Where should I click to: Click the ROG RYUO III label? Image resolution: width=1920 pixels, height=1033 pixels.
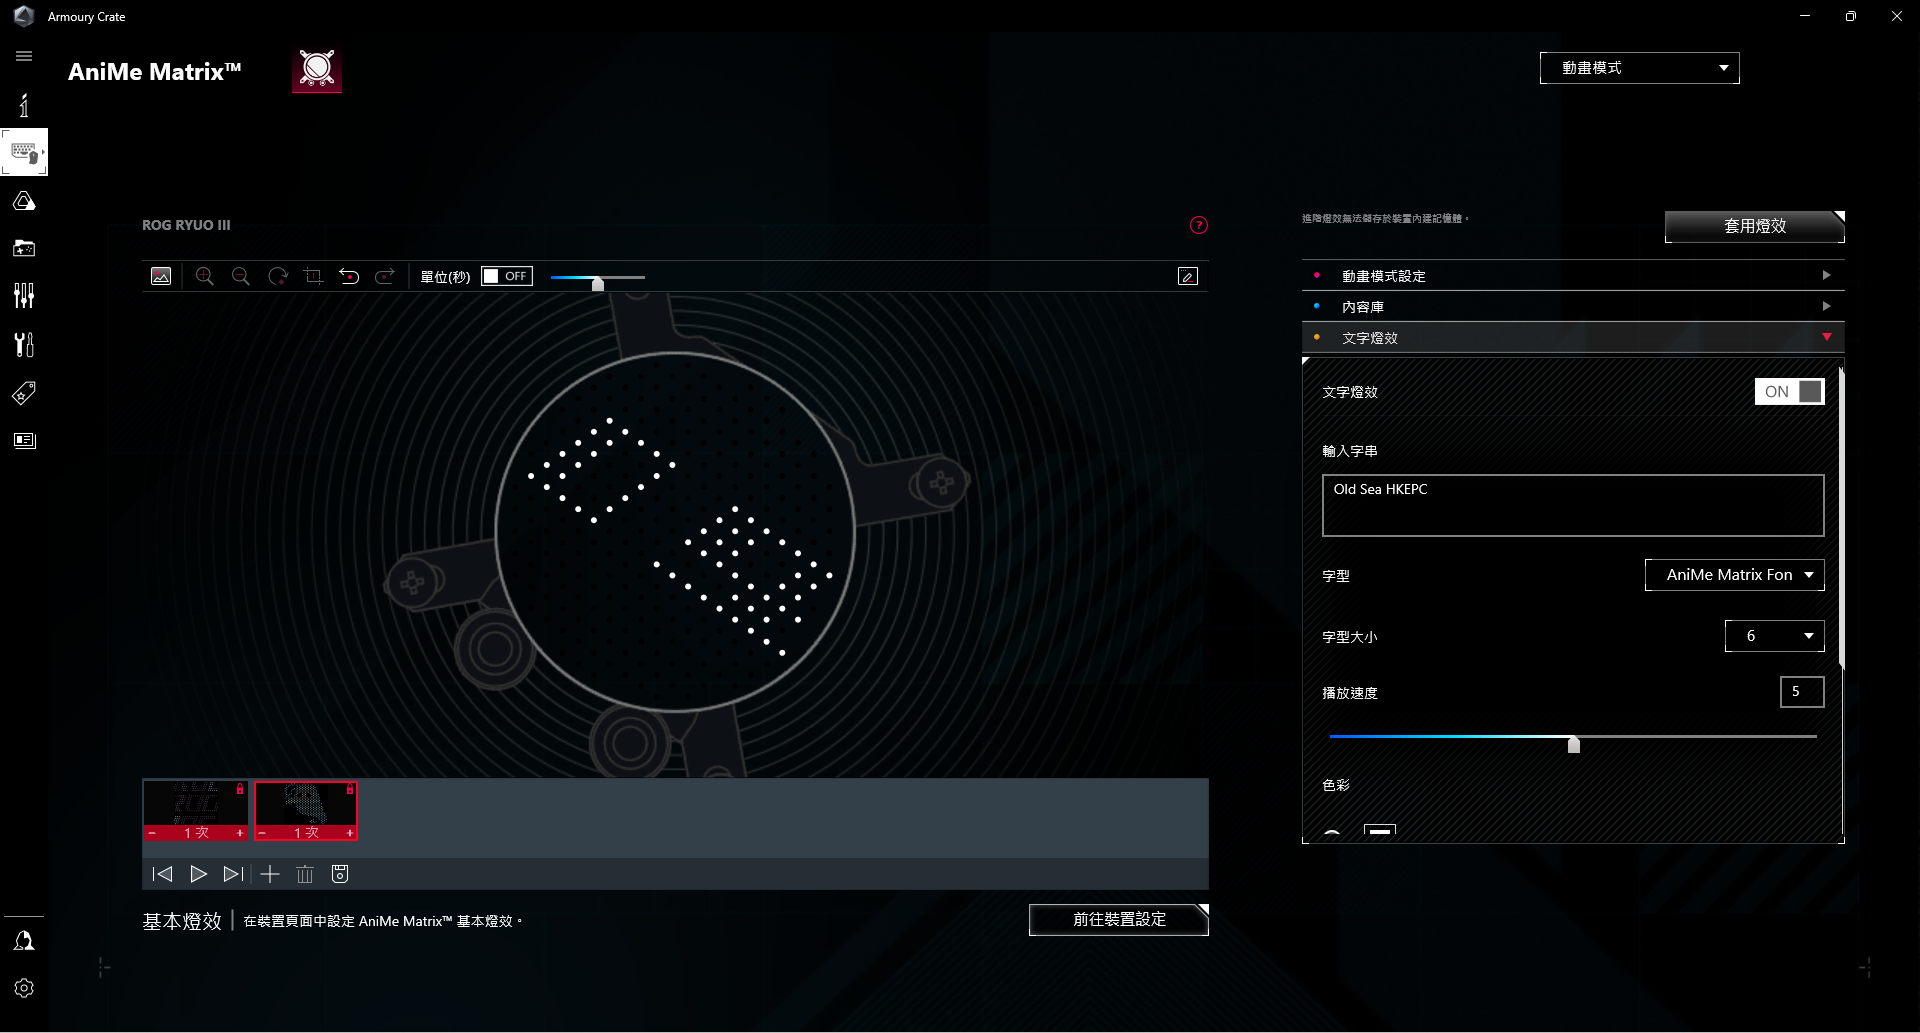[186, 225]
